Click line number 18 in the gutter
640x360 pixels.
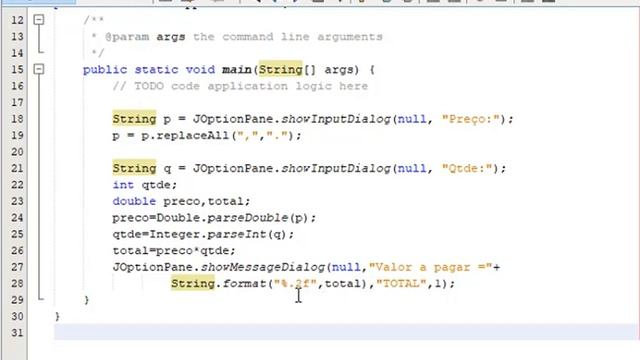coord(17,119)
